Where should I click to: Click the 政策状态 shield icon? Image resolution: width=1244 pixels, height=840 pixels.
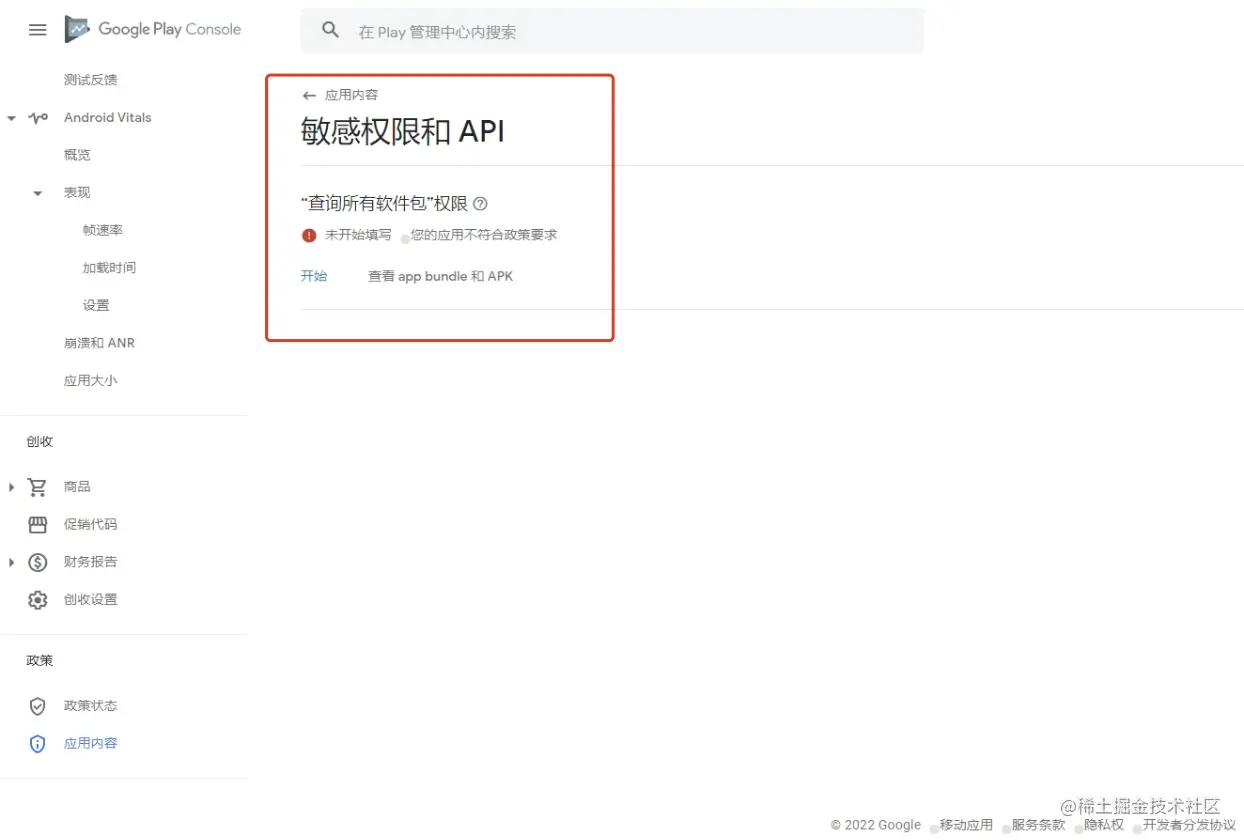click(x=37, y=705)
